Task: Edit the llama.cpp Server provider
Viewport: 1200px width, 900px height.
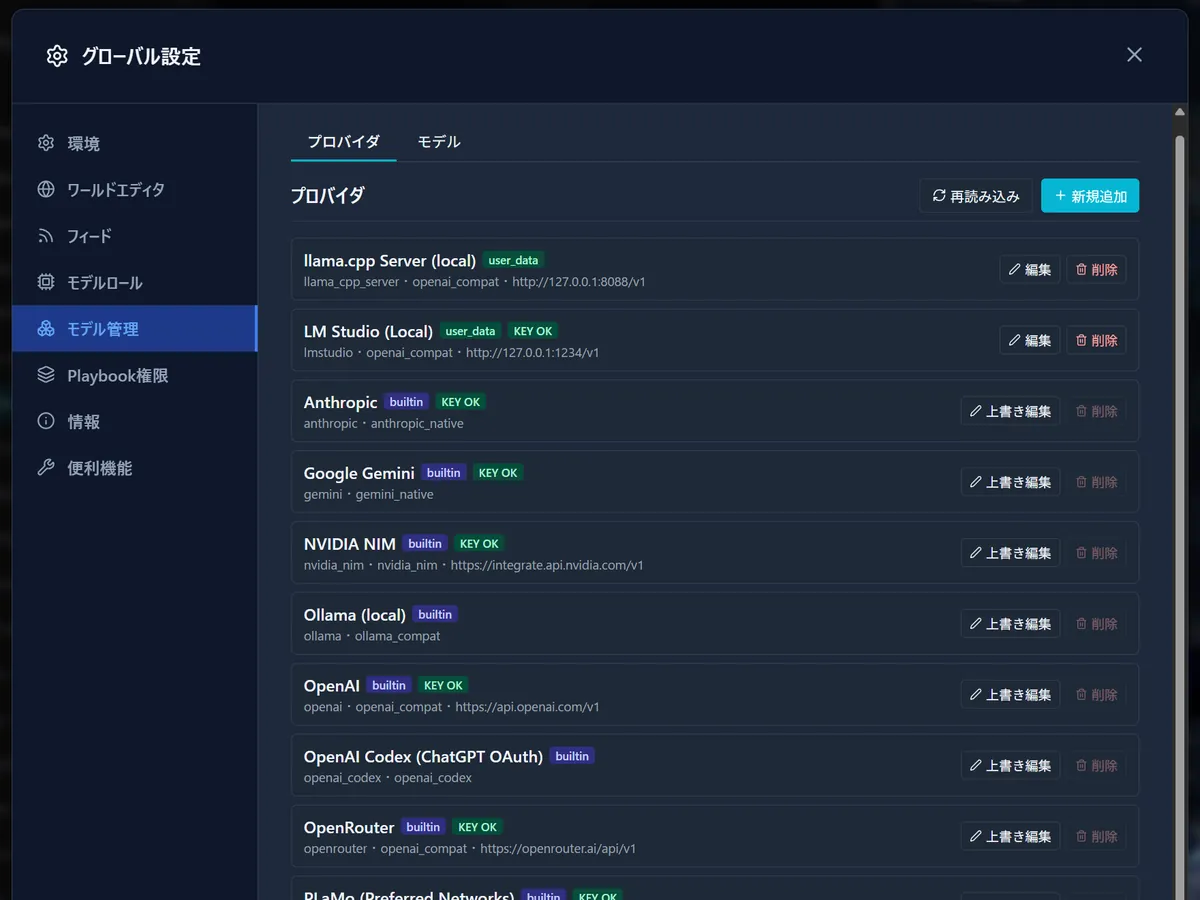Action: point(1030,269)
